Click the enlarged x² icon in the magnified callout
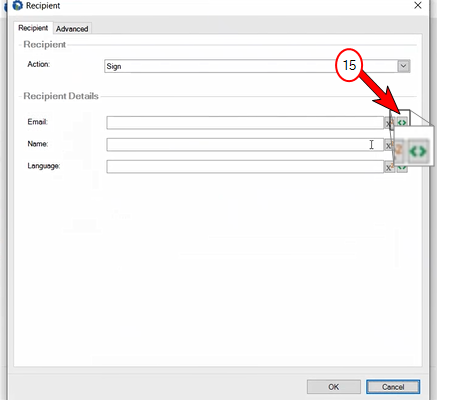 [399, 149]
